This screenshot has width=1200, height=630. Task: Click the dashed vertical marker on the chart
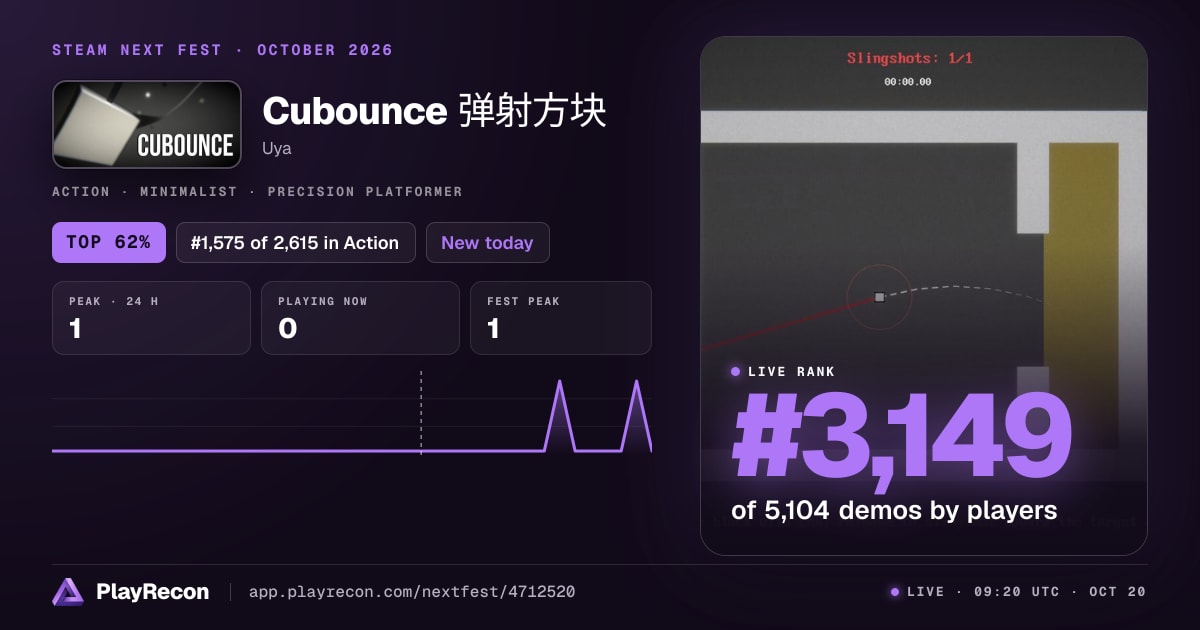[421, 412]
